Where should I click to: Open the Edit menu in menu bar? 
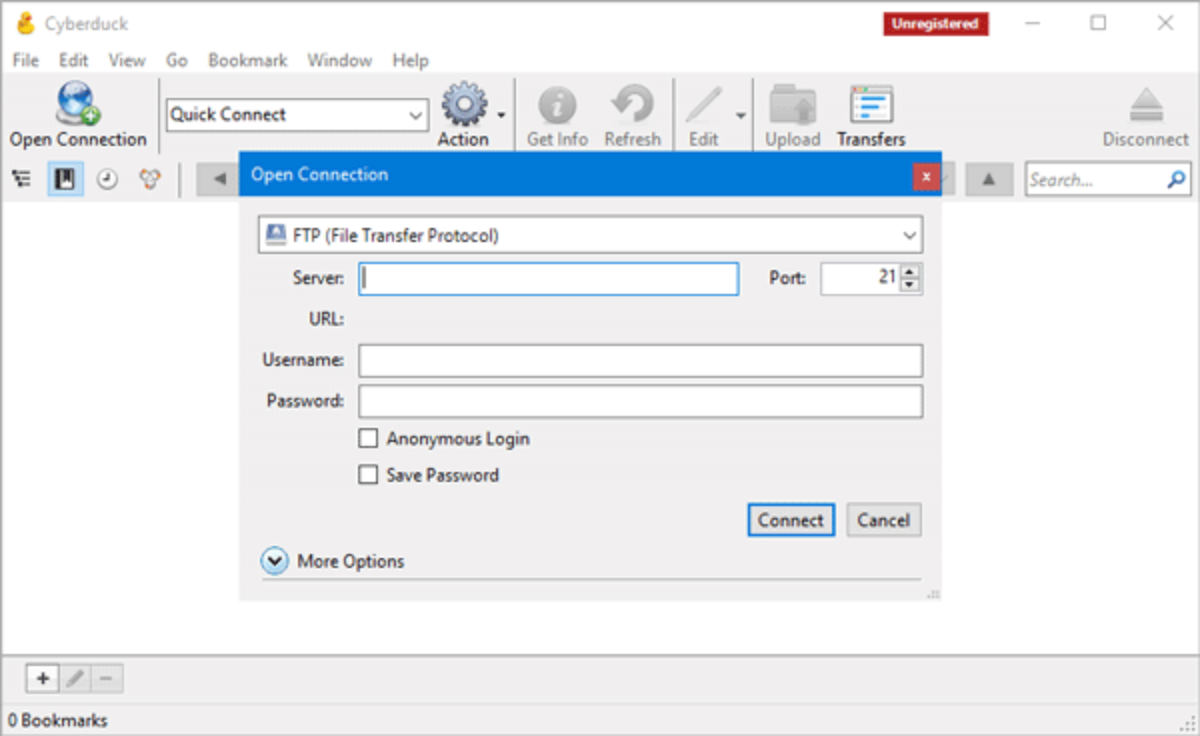click(73, 60)
